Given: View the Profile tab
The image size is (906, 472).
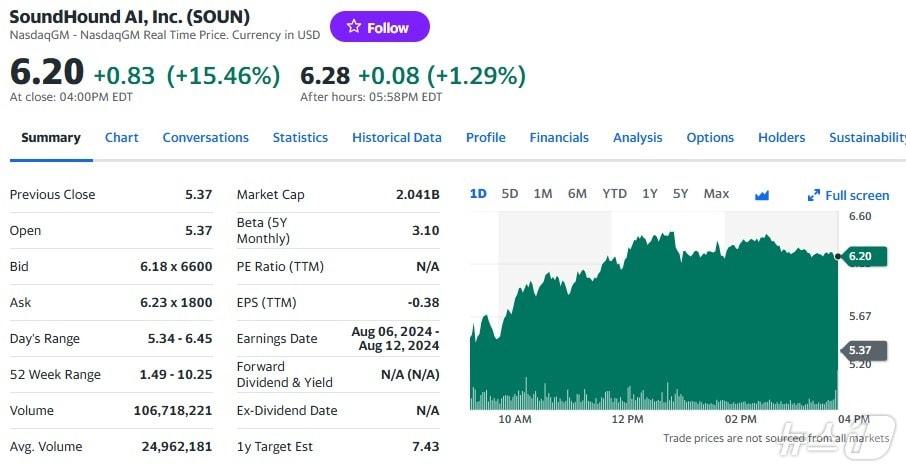Looking at the screenshot, I should [485, 138].
